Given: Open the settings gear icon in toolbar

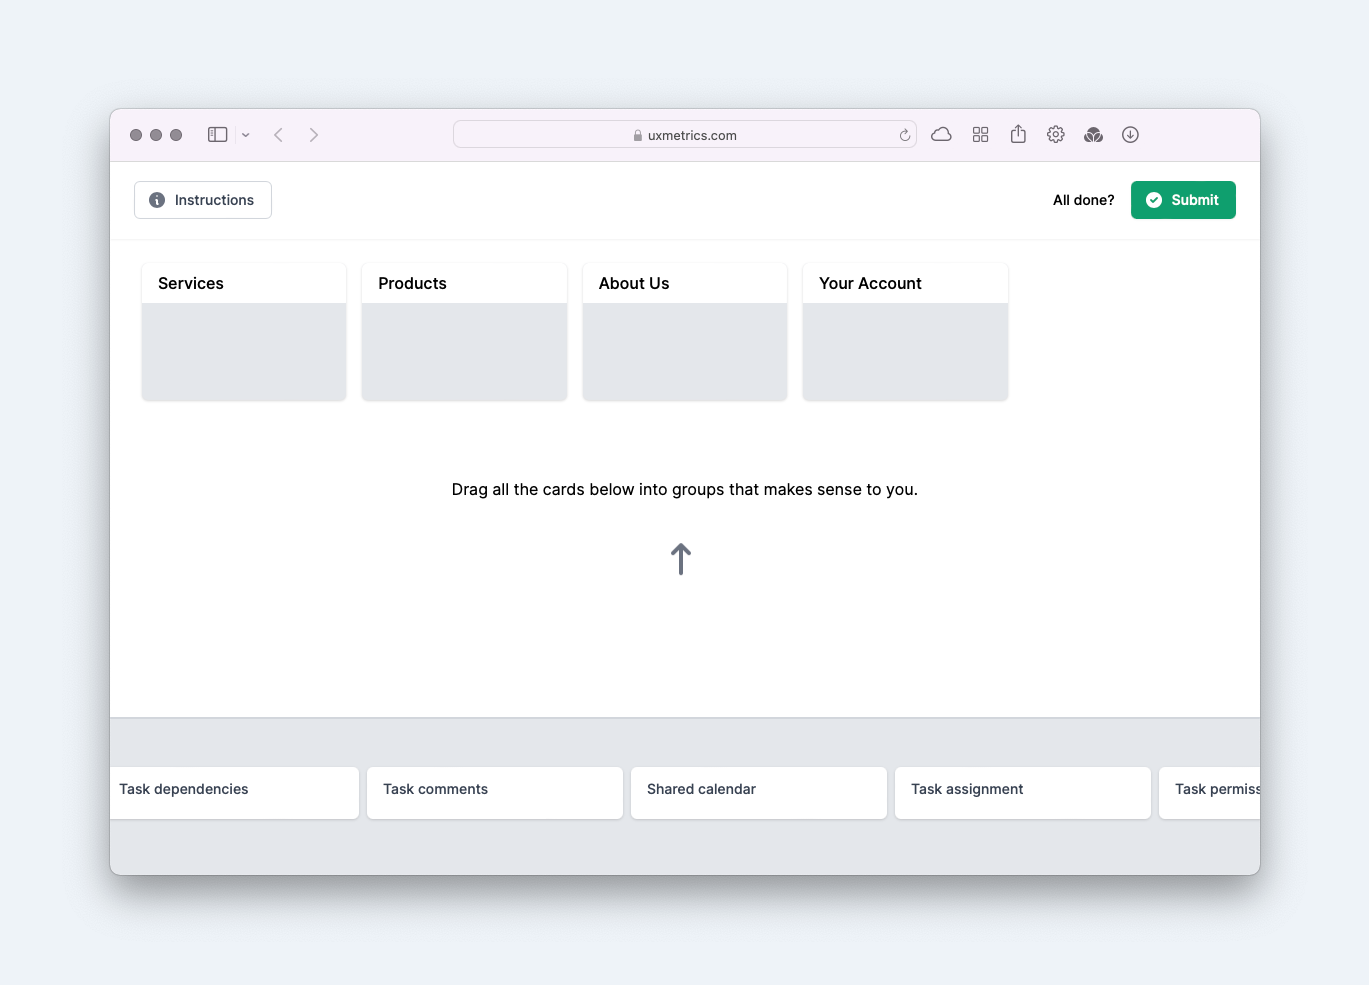Looking at the screenshot, I should (x=1056, y=135).
